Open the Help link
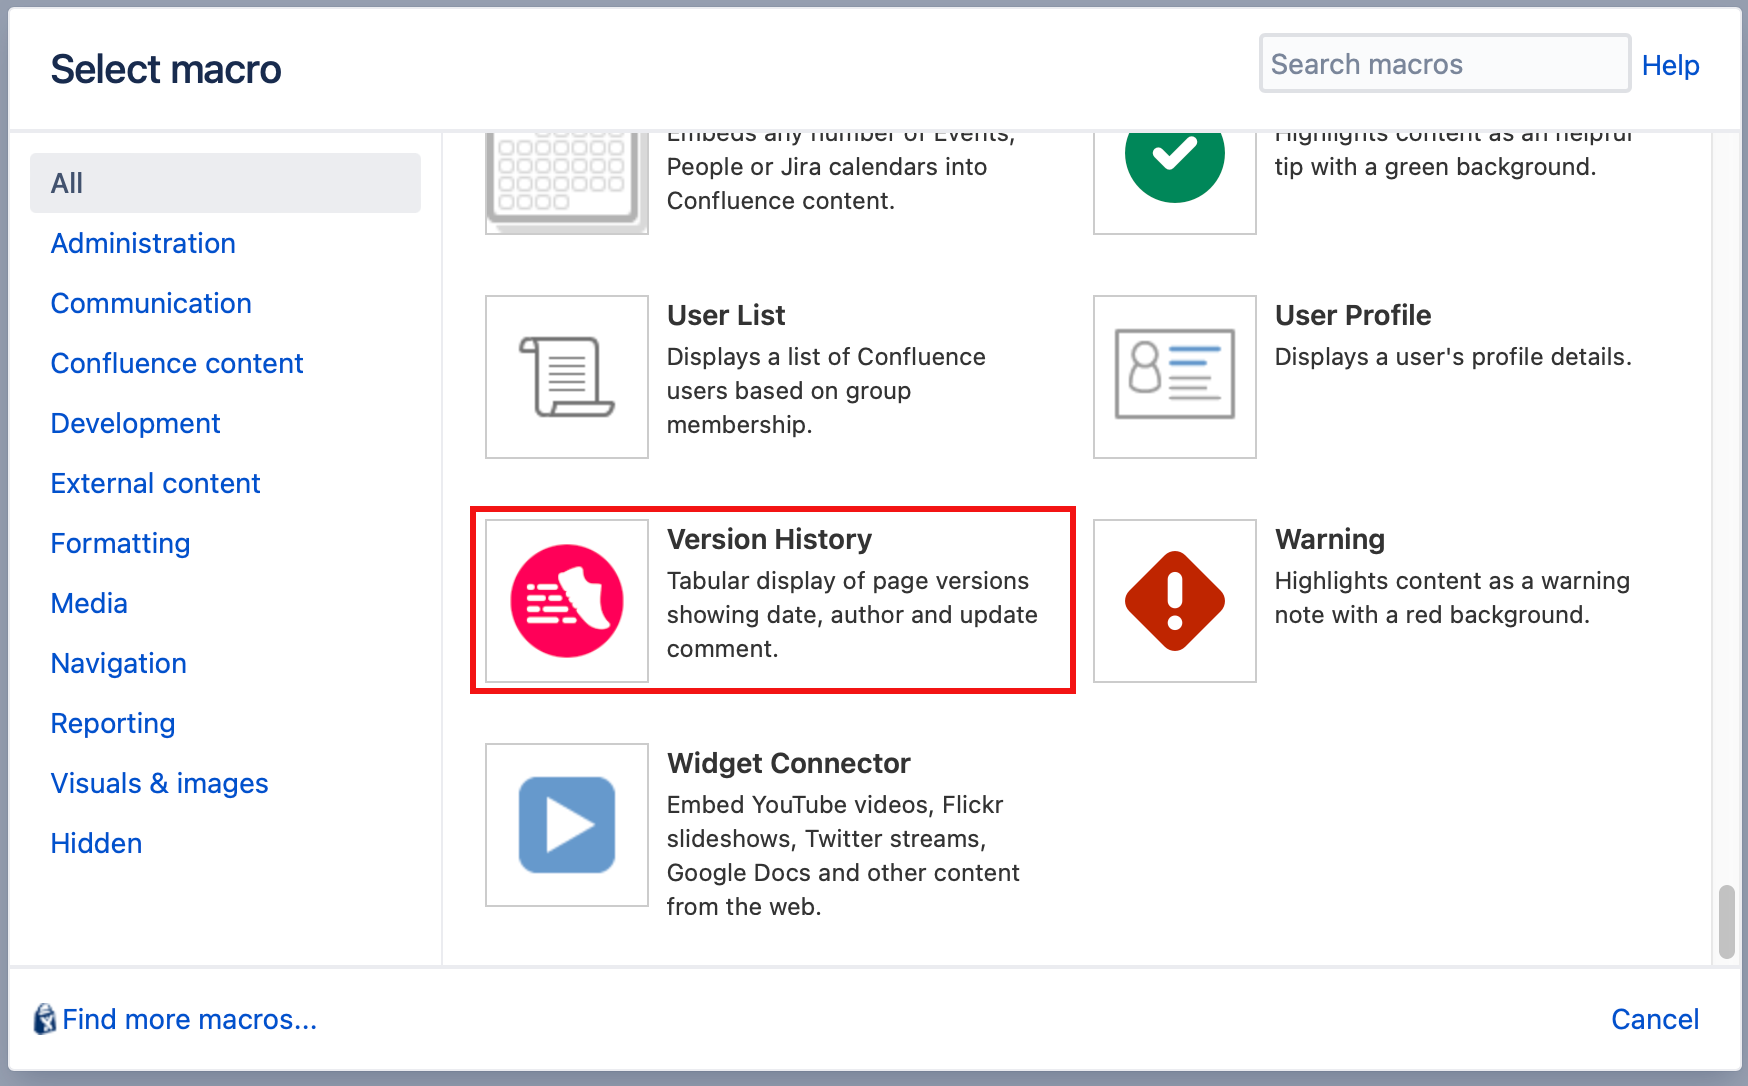 click(1670, 65)
